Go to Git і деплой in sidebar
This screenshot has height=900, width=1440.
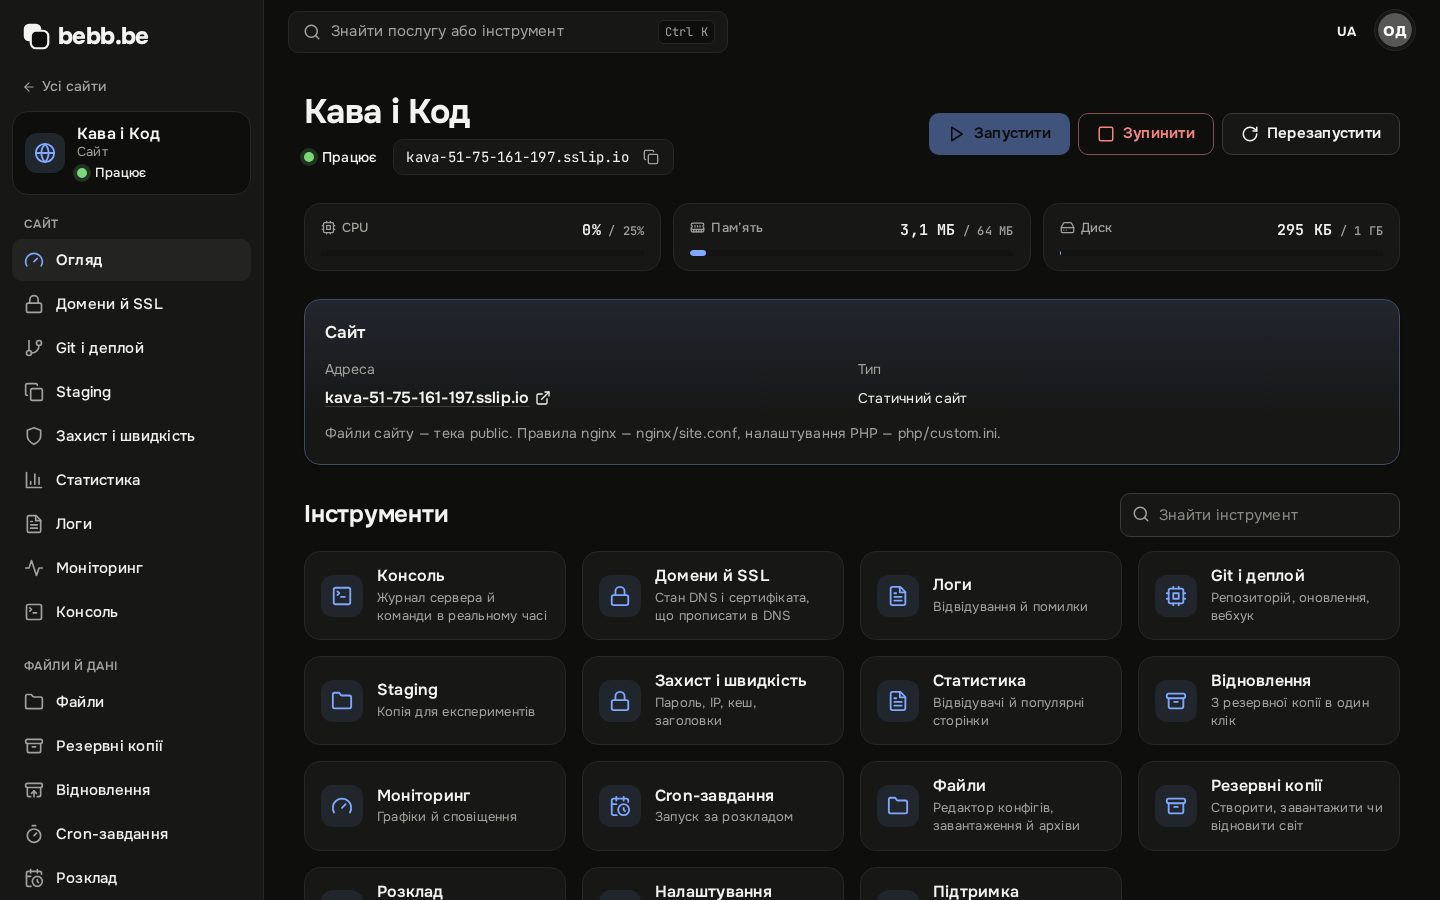(x=131, y=348)
